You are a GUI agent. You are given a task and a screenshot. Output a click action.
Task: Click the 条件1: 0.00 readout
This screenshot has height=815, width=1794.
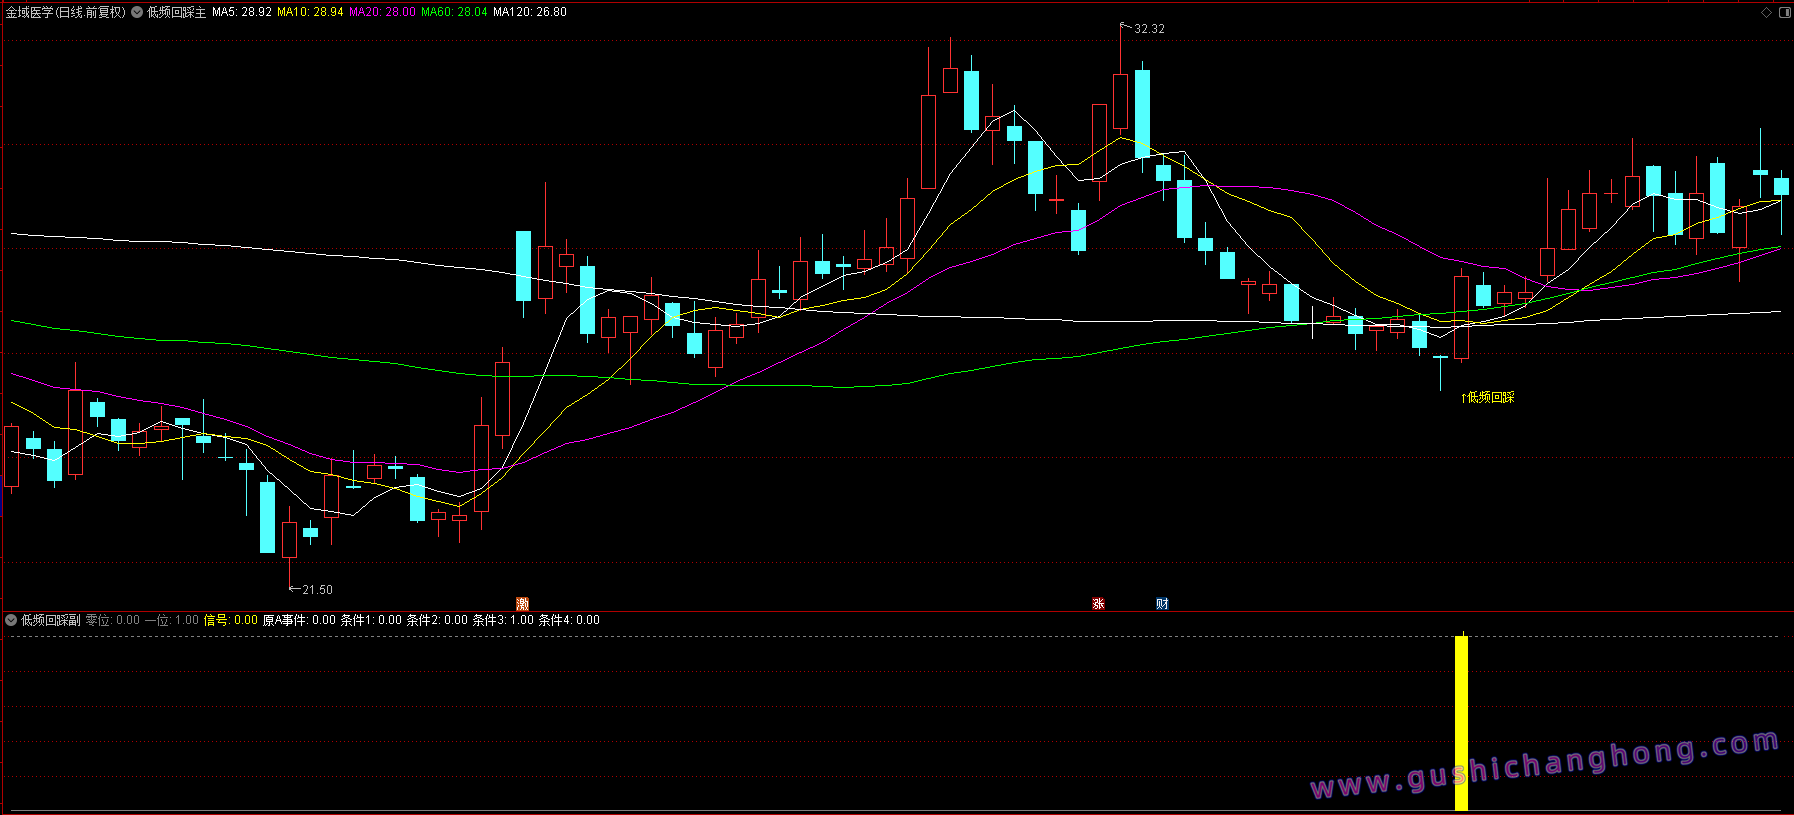371,620
